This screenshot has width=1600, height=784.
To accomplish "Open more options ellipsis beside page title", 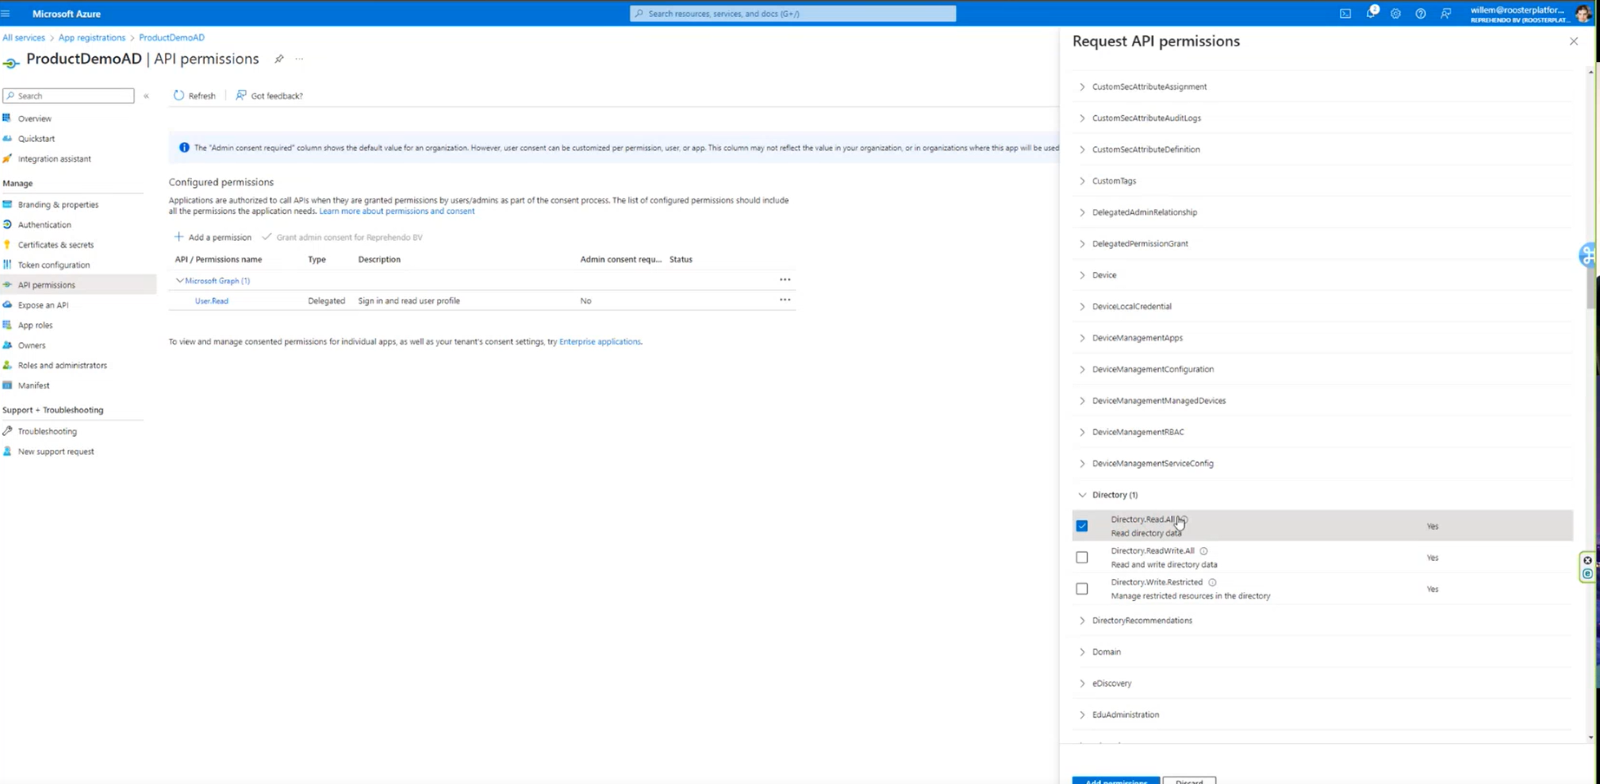I will pos(299,59).
